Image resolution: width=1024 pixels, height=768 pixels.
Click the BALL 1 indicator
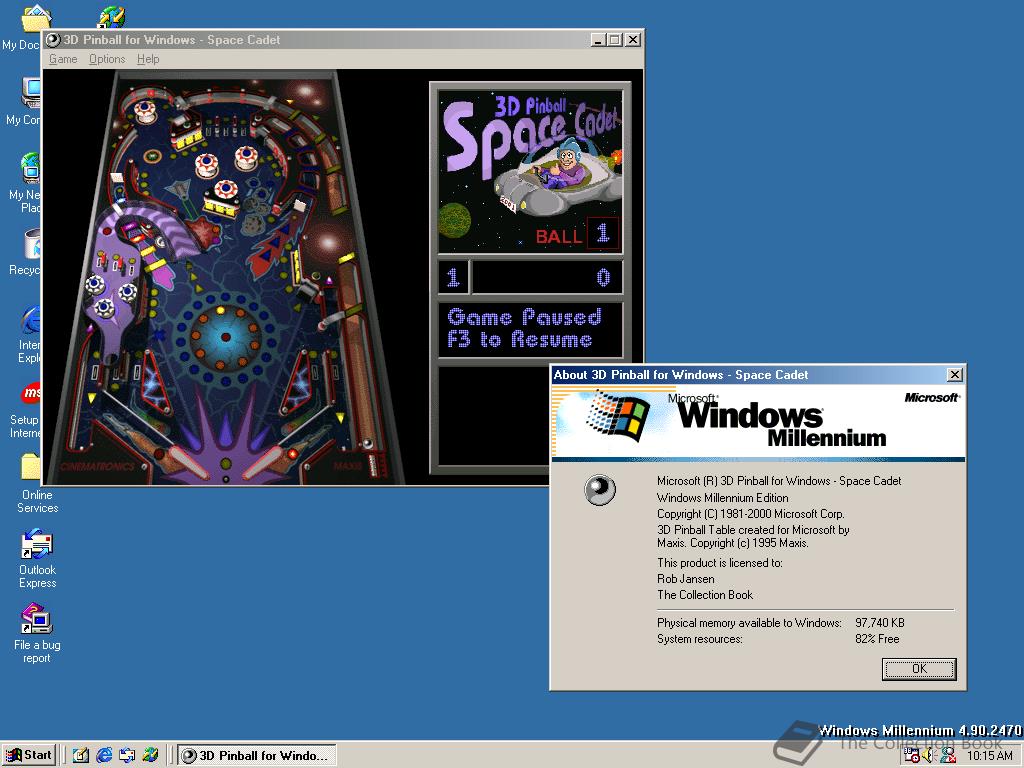pyautogui.click(x=575, y=234)
